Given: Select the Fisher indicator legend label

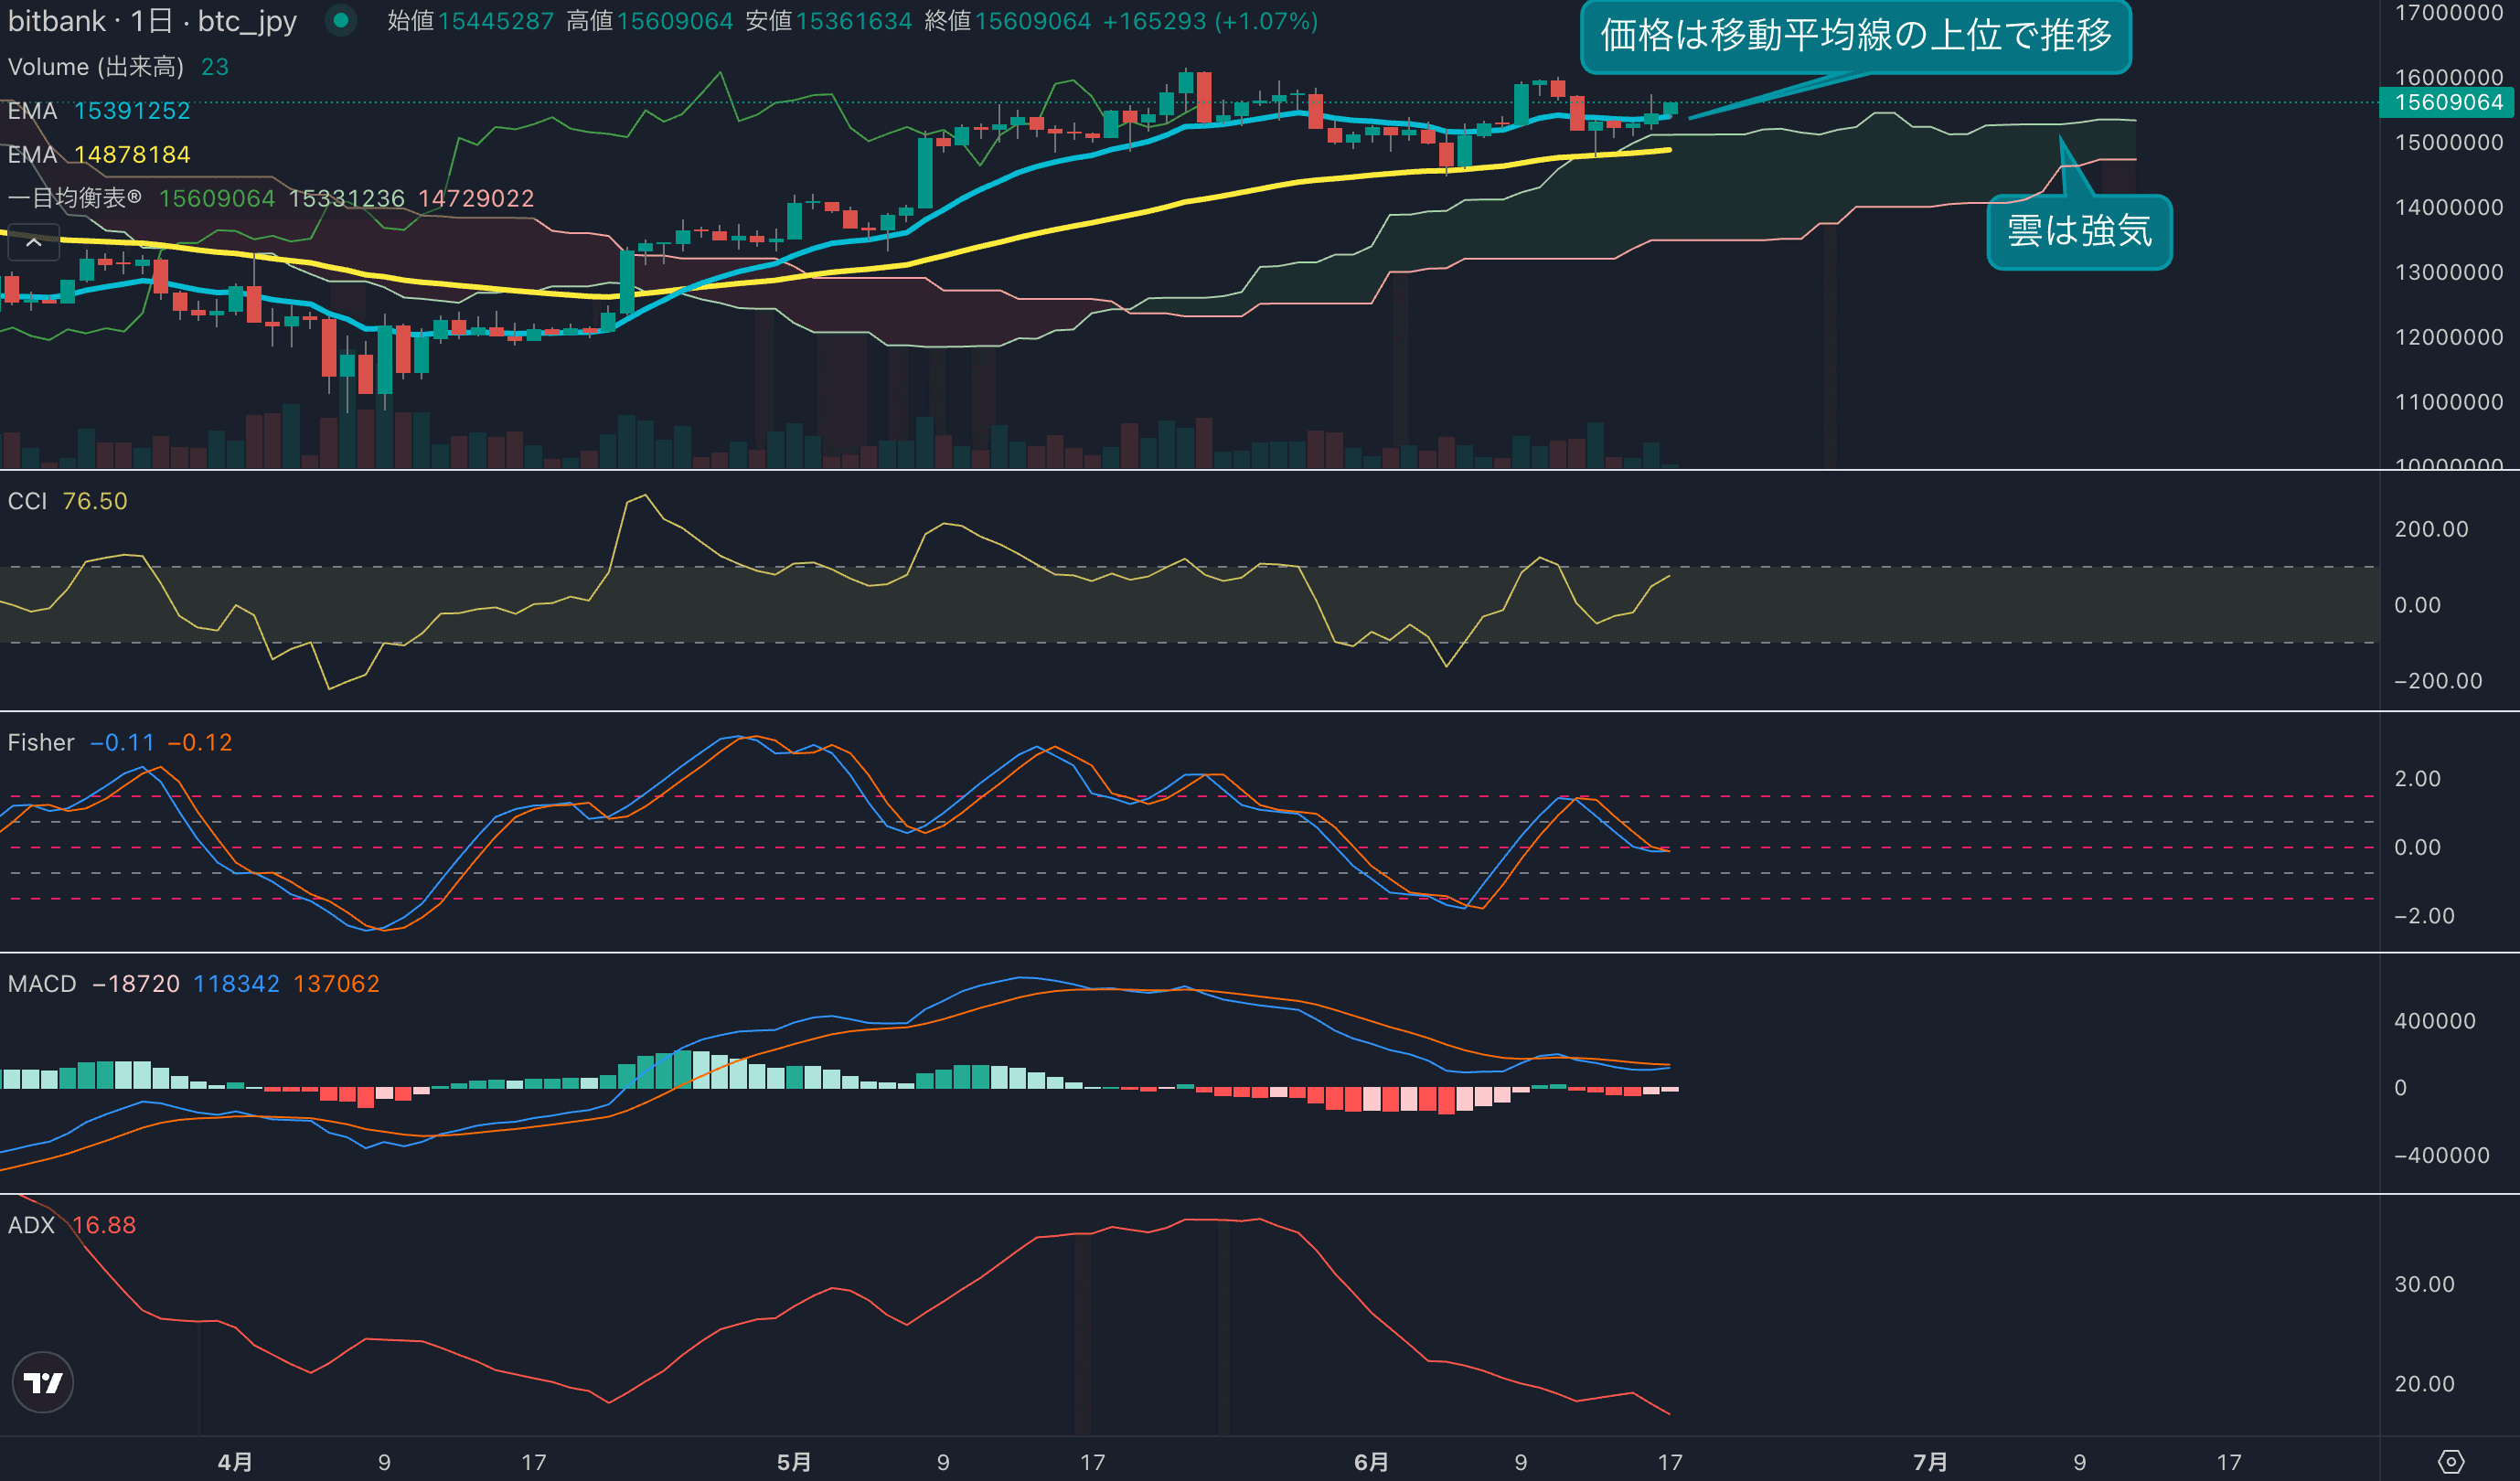Looking at the screenshot, I should (41, 742).
